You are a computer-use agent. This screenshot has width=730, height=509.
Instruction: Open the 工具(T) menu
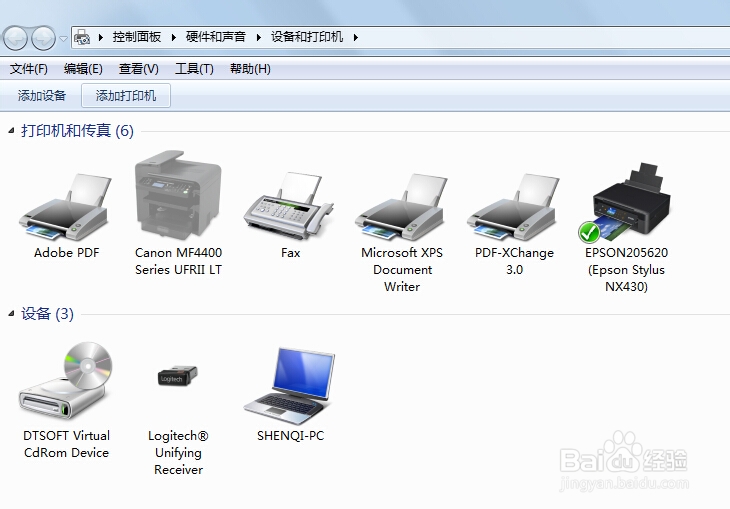[194, 69]
